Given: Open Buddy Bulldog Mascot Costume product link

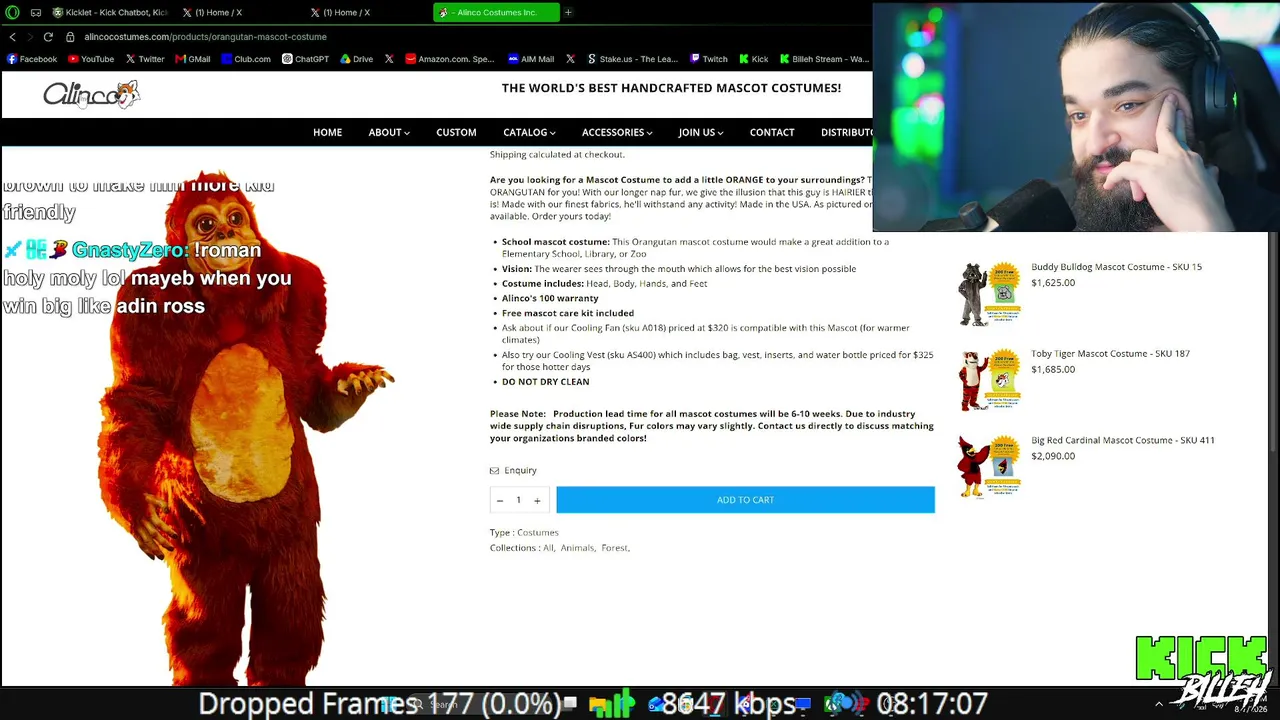Looking at the screenshot, I should coord(1116,267).
